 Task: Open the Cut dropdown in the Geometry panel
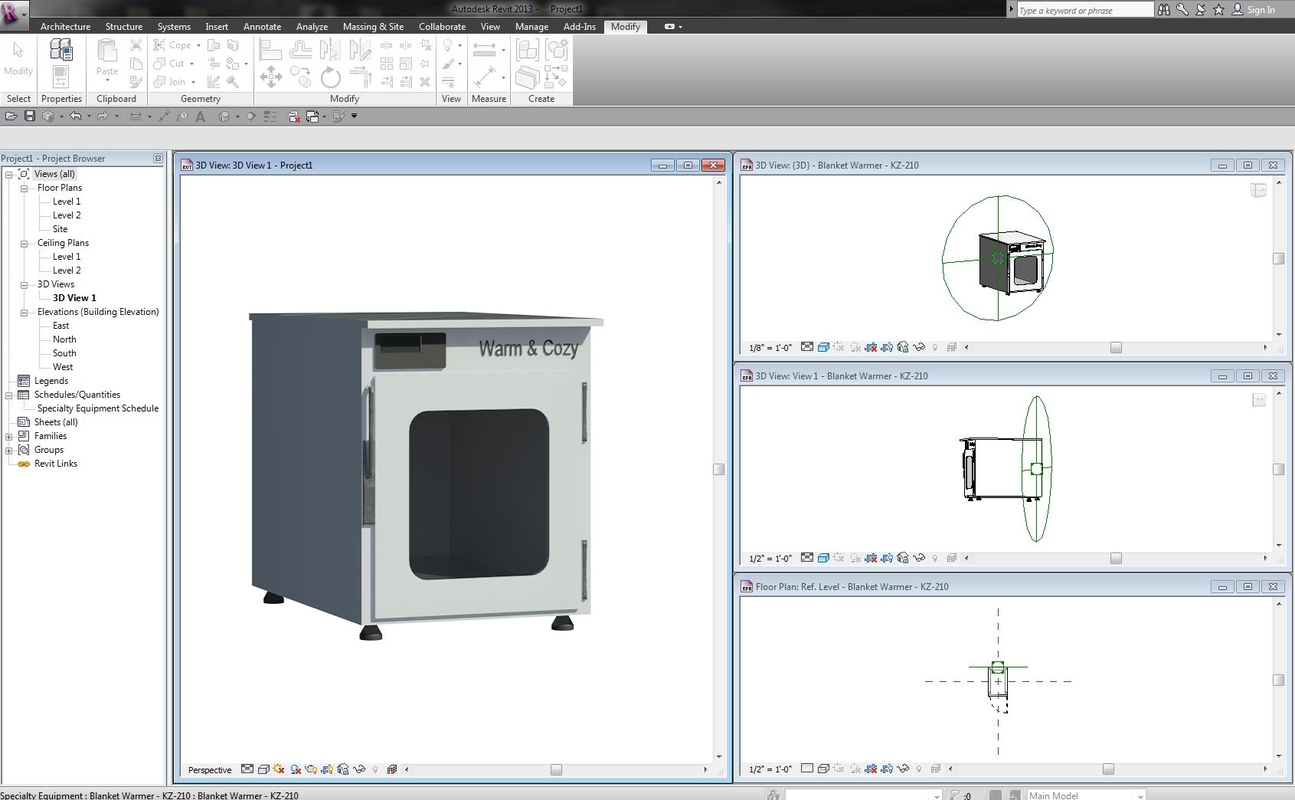pos(190,62)
